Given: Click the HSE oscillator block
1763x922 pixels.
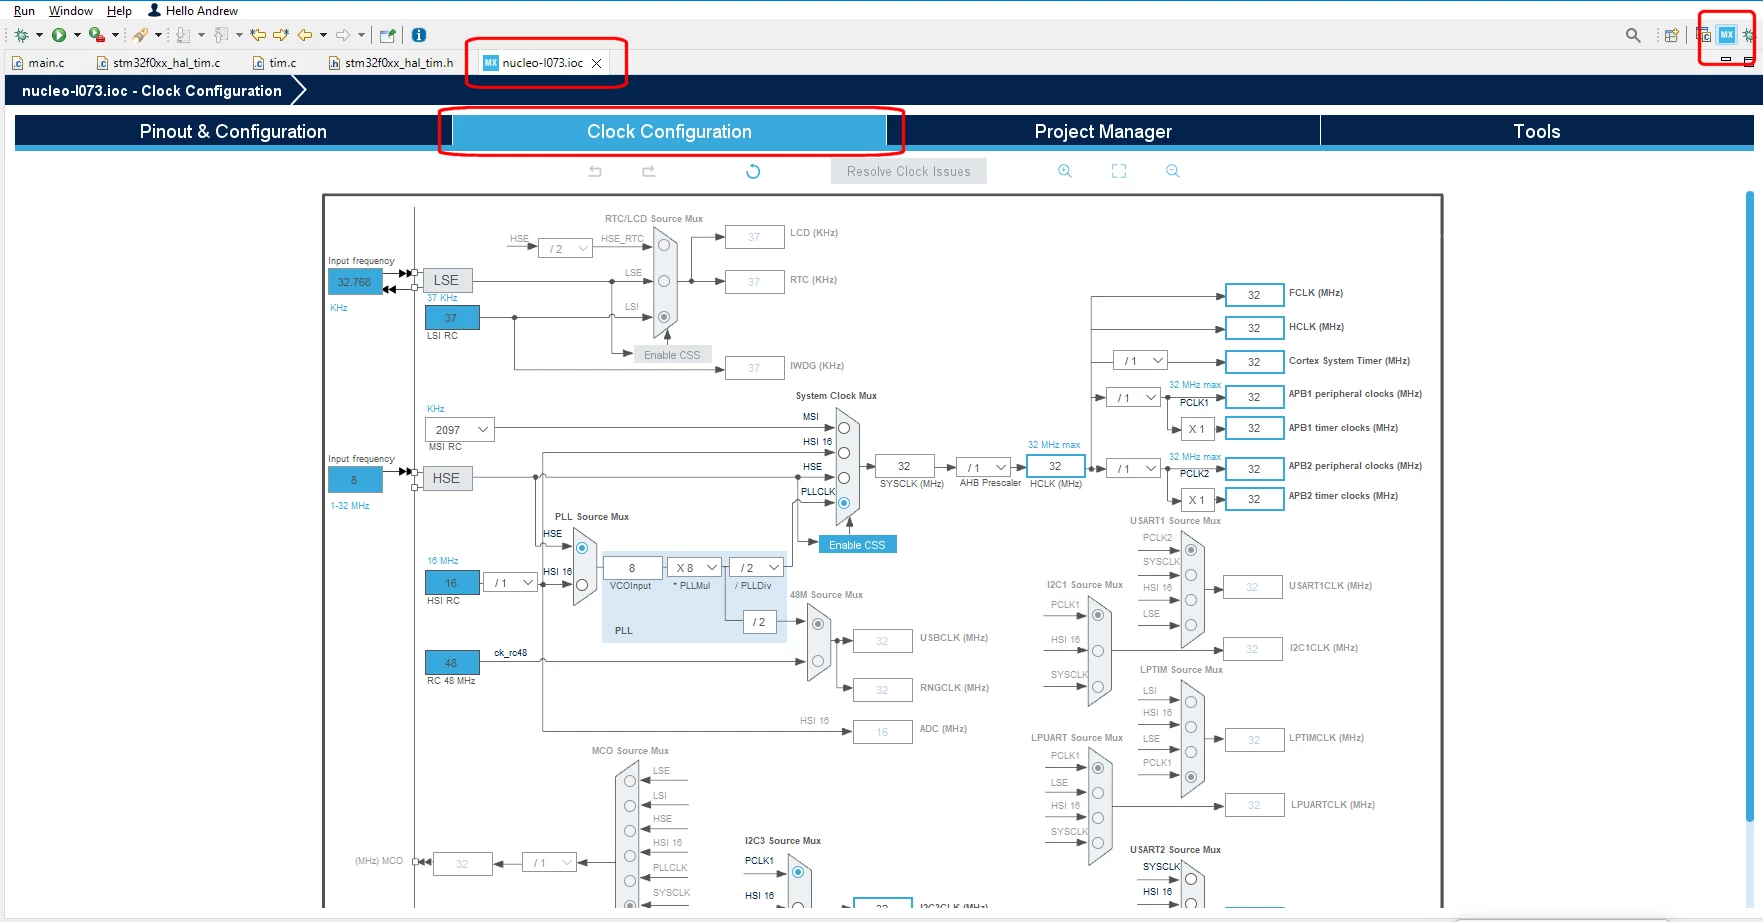Looking at the screenshot, I should tap(446, 478).
